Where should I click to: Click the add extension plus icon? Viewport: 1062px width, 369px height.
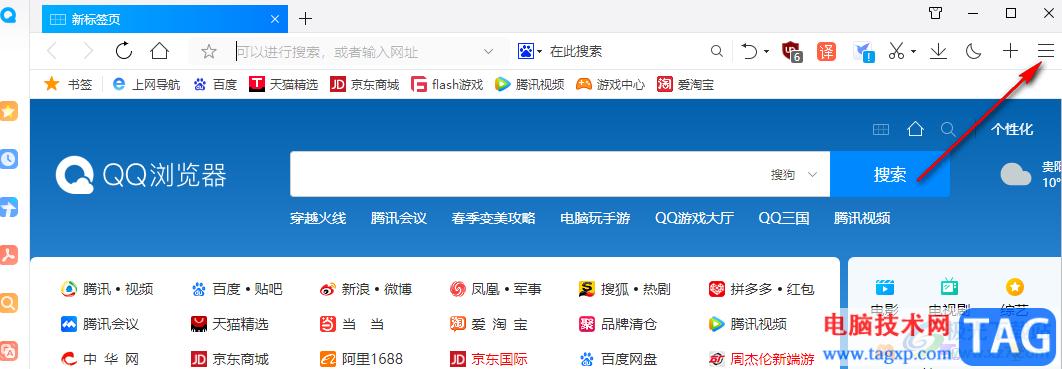(x=1010, y=51)
